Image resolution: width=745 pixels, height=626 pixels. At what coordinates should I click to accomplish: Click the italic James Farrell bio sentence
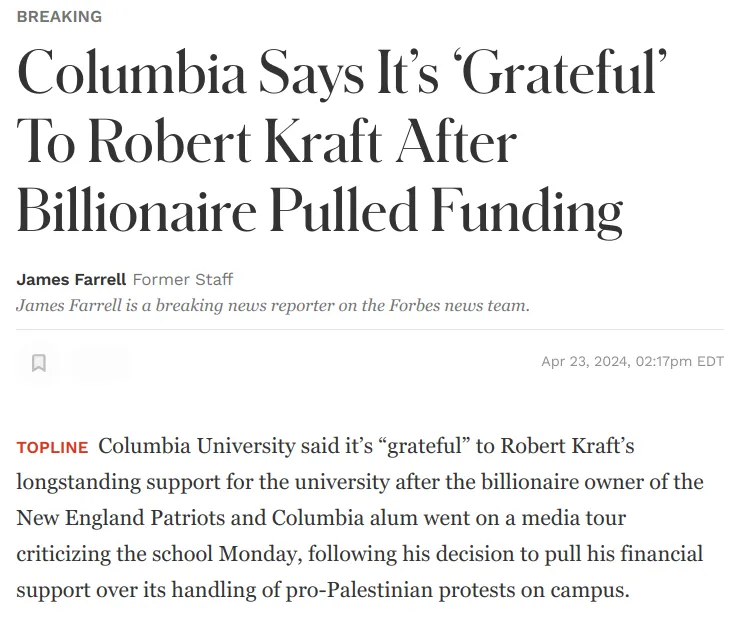(273, 305)
